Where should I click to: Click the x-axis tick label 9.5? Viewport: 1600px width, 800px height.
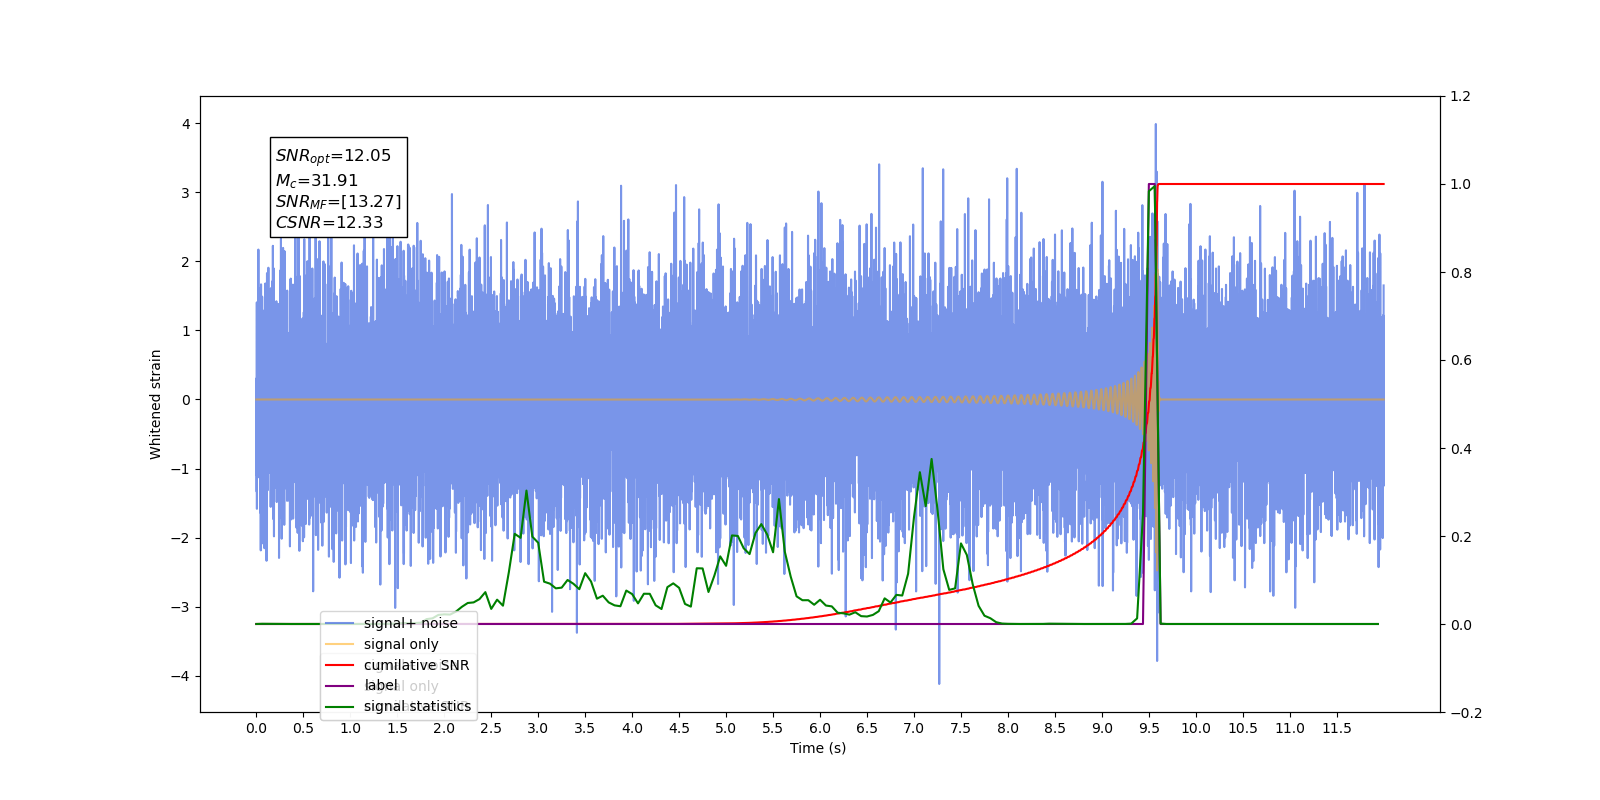coord(1149,728)
